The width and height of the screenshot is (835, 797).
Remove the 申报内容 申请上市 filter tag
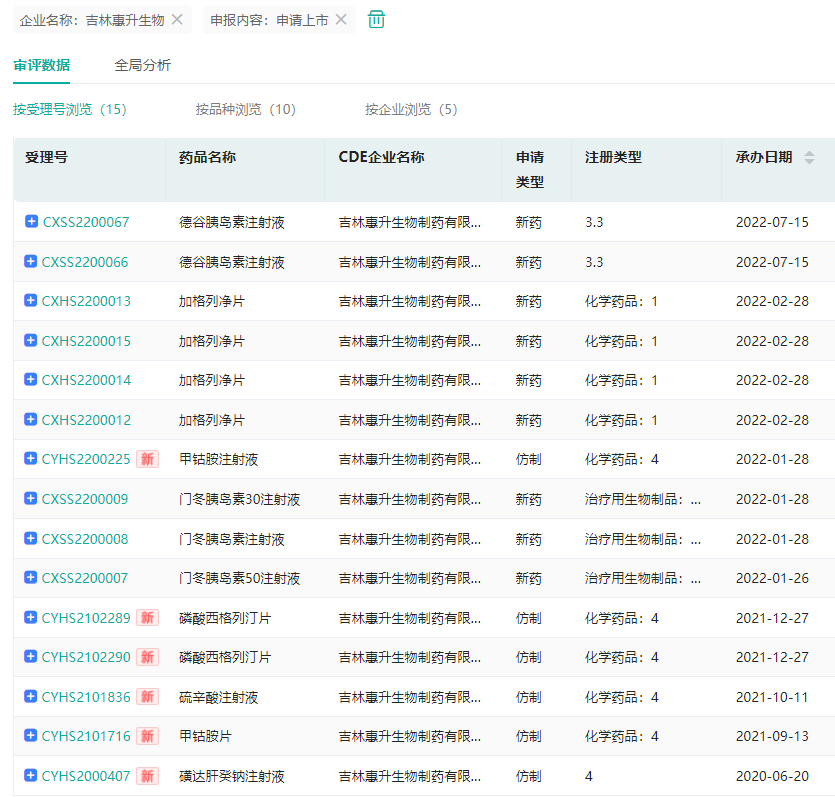coord(341,19)
